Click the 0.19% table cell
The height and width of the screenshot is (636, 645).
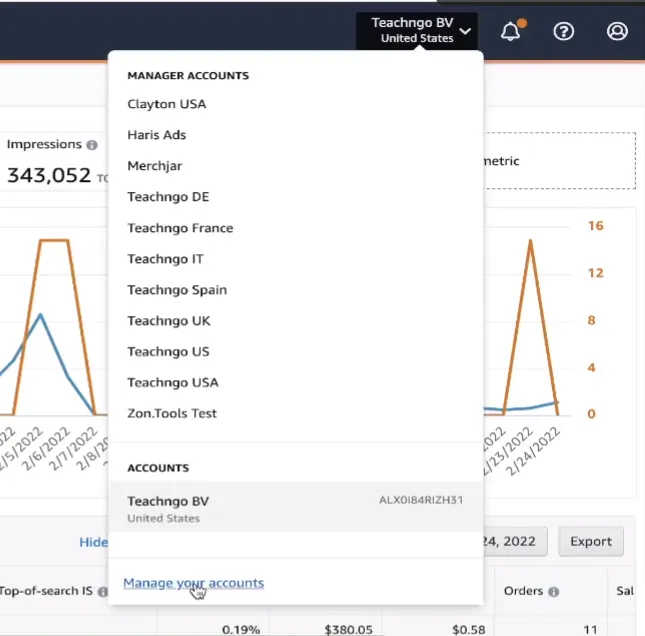(x=241, y=629)
